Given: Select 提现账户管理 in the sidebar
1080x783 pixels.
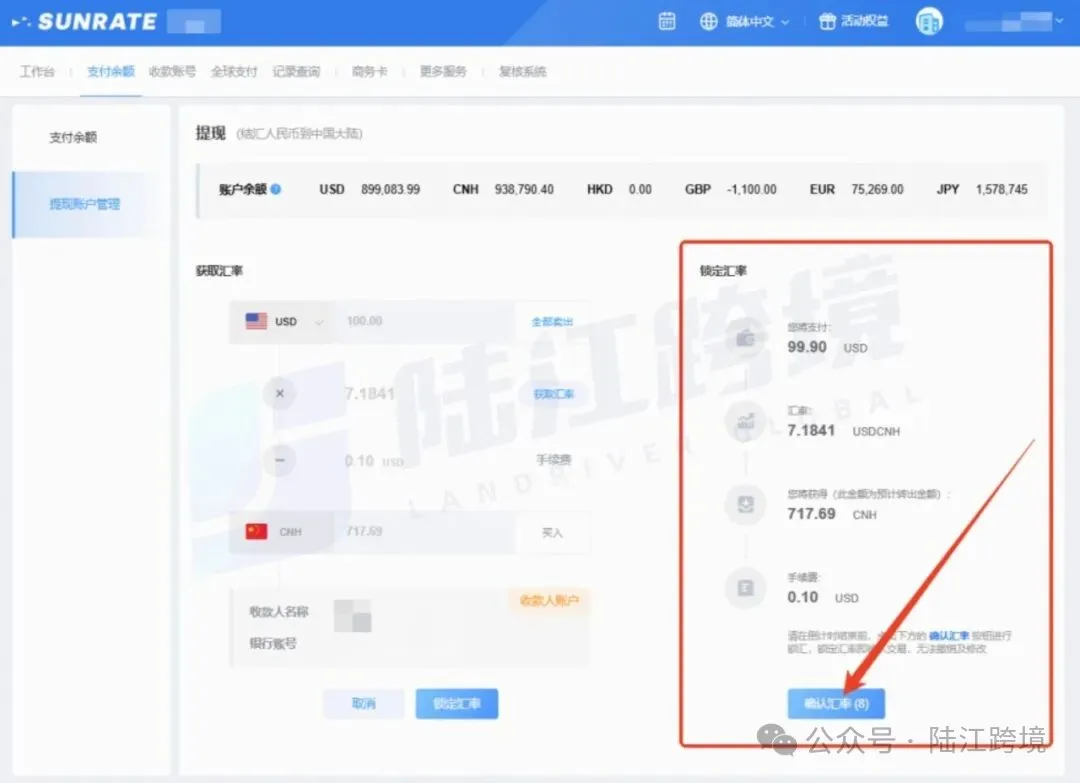Looking at the screenshot, I should point(85,204).
